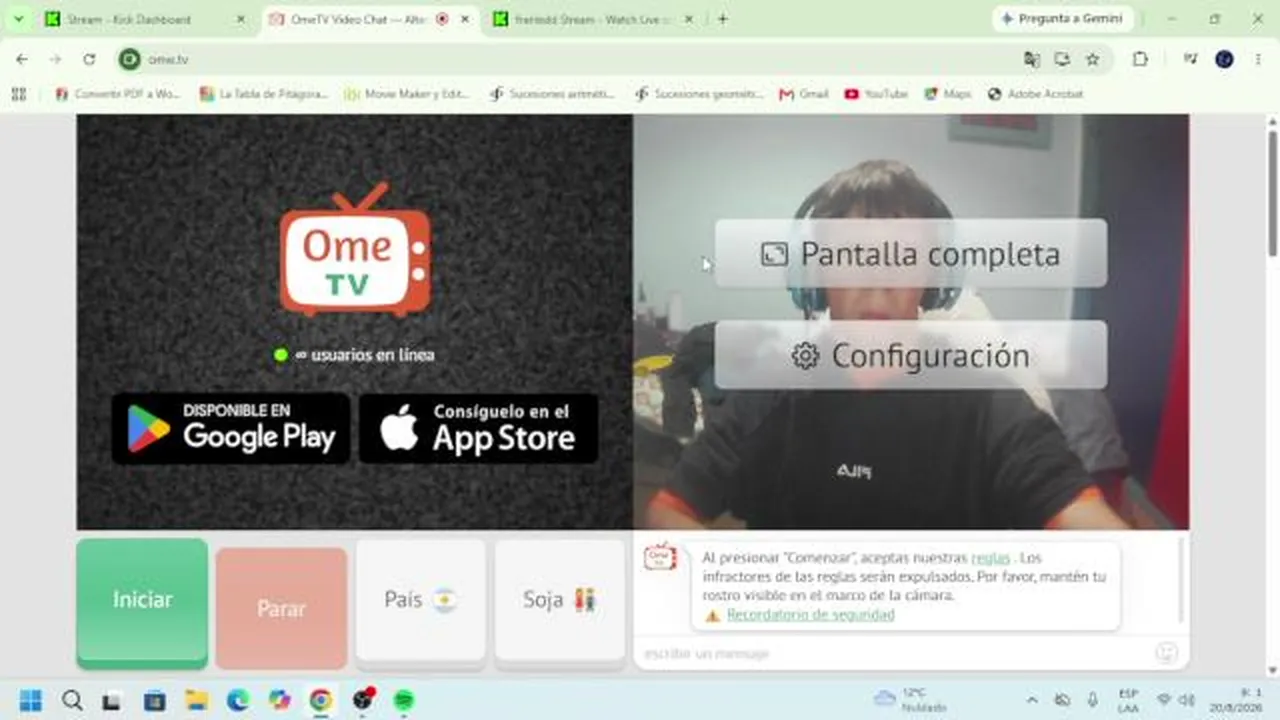
Task: Open the La Tabla de Pitágora... bookmark
Action: pyautogui.click(x=264, y=94)
